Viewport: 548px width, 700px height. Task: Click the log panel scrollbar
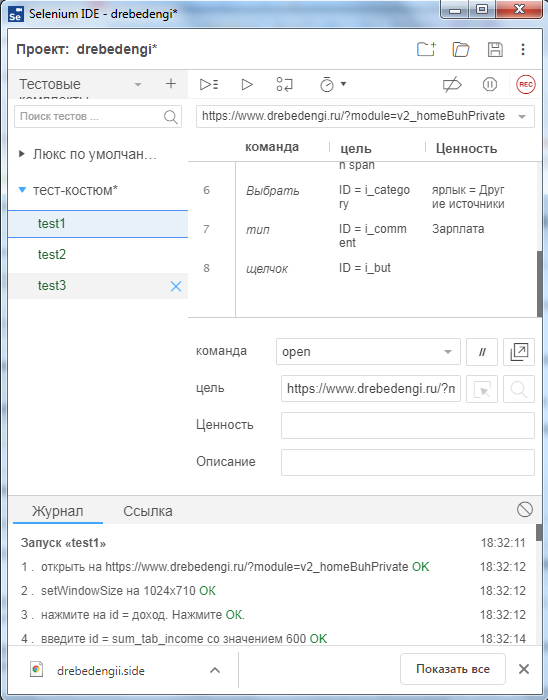[539, 532]
